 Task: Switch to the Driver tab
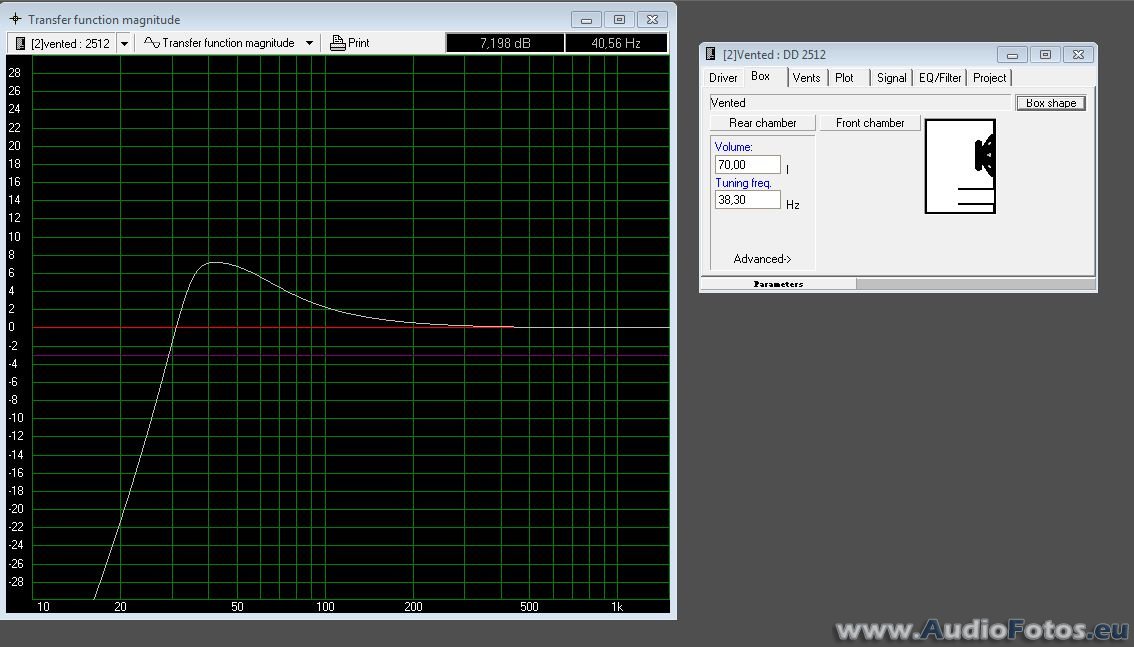point(722,78)
